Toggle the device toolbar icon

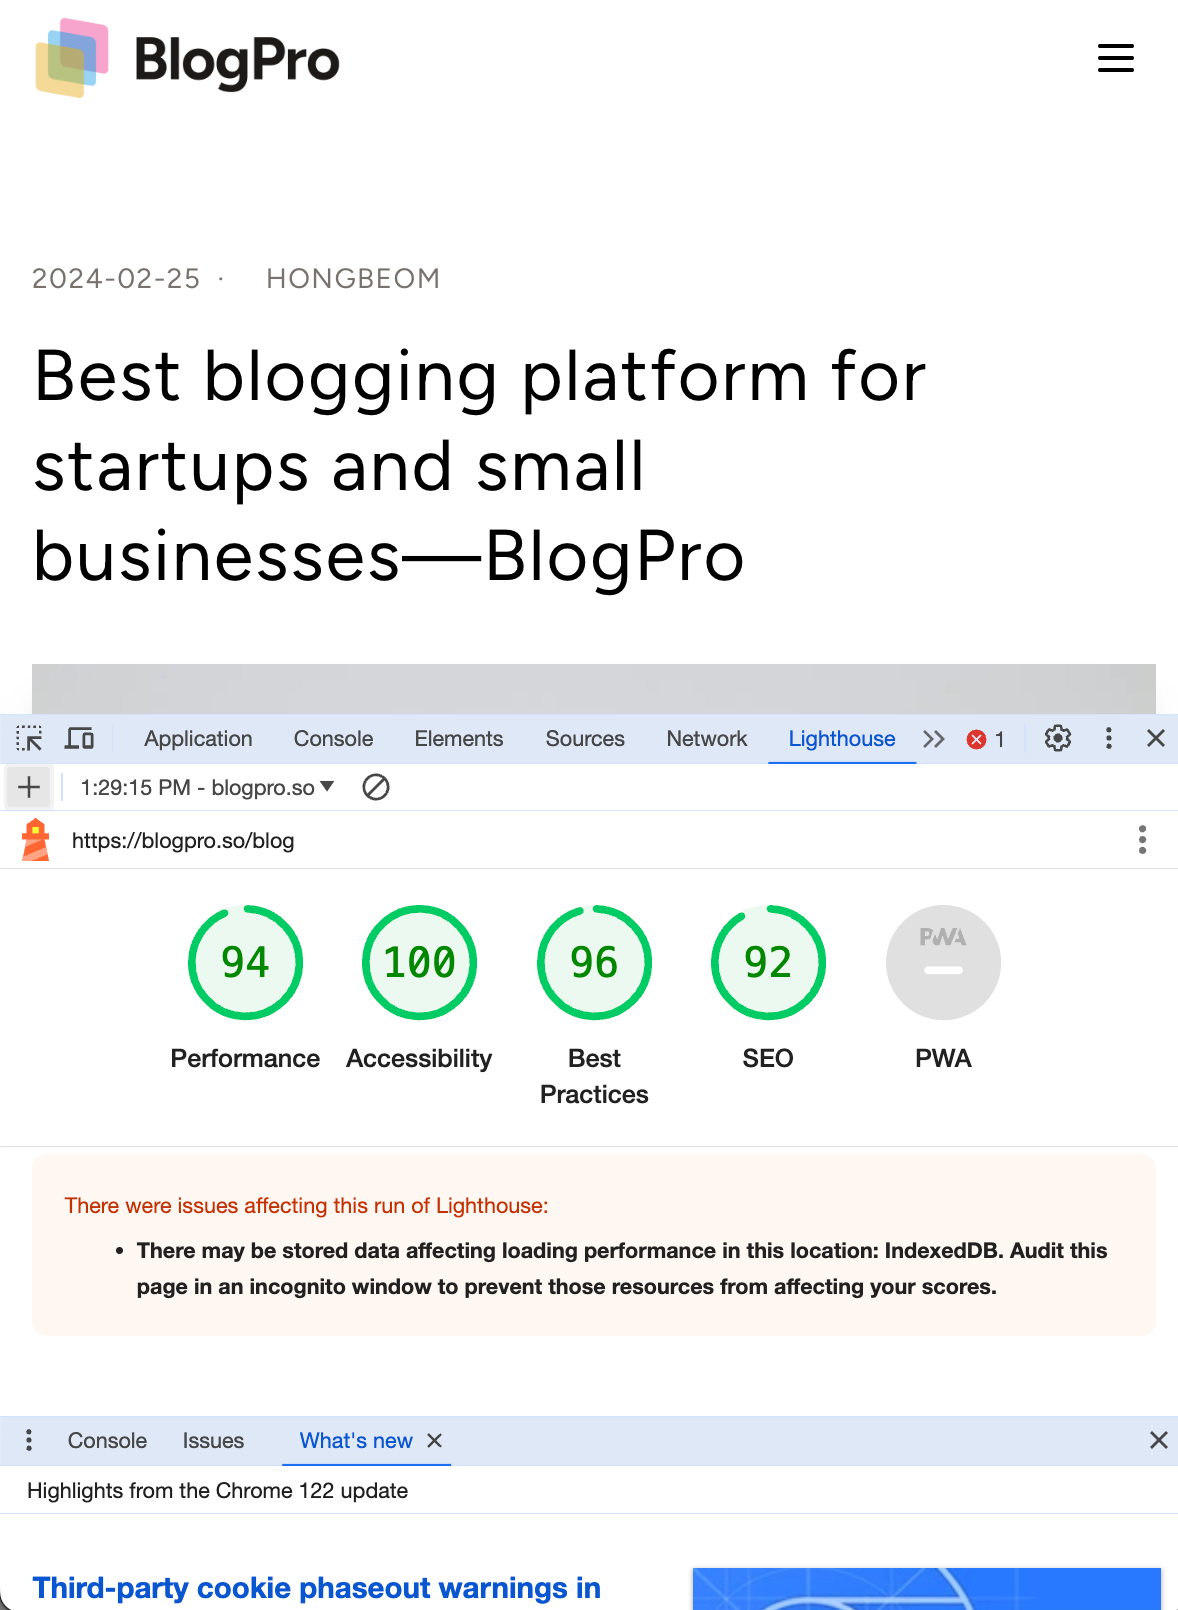tap(80, 739)
